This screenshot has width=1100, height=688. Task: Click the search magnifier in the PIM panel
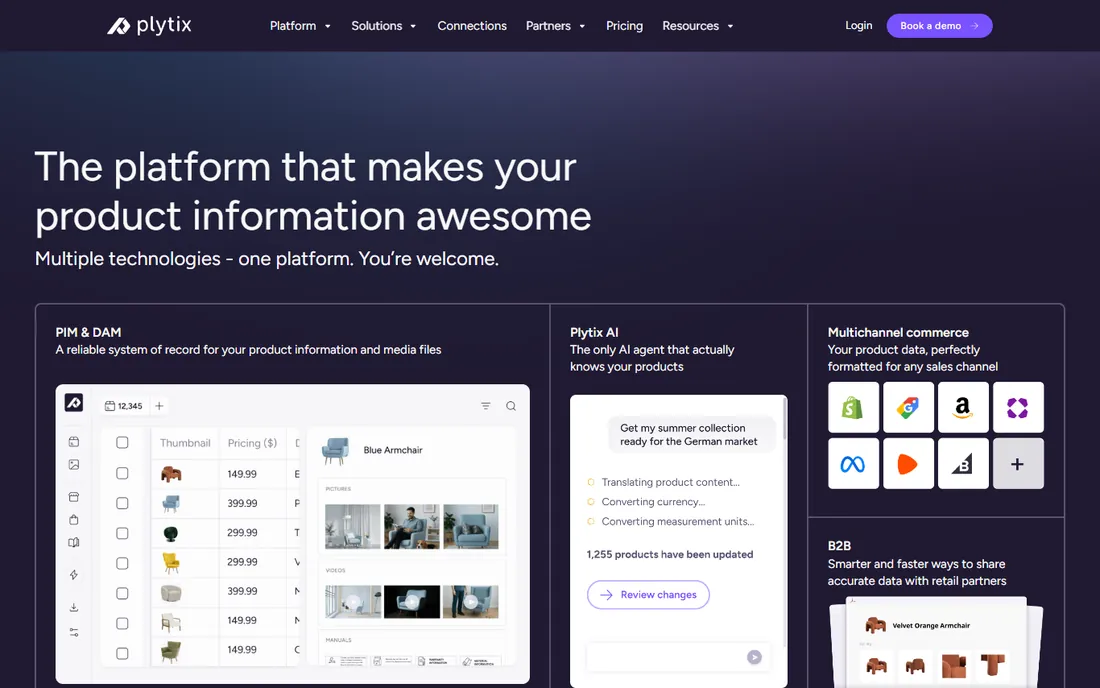click(511, 406)
